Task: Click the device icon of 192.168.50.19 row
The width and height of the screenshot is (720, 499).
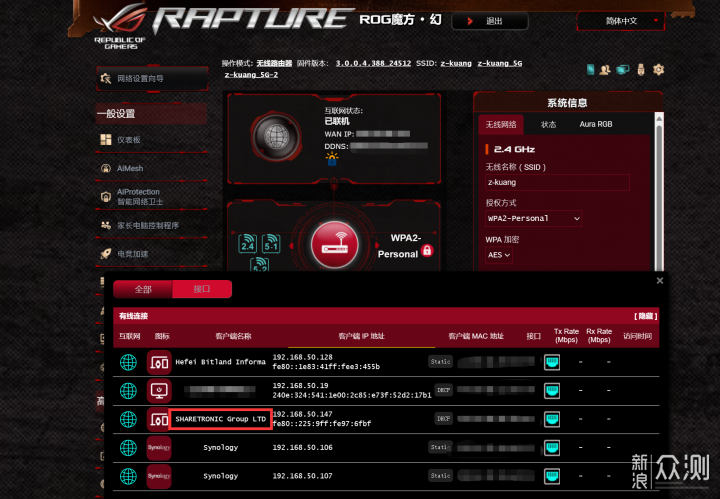Action: (159, 391)
